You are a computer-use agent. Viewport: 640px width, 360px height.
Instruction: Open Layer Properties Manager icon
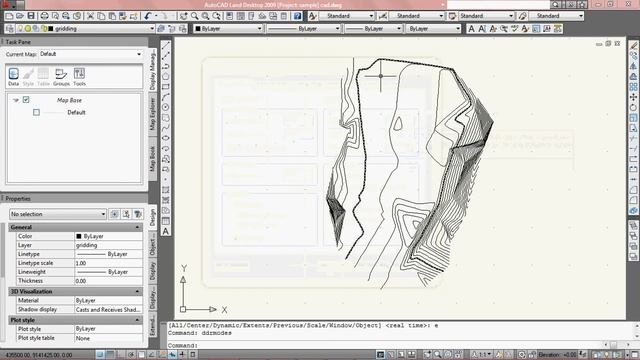point(9,29)
